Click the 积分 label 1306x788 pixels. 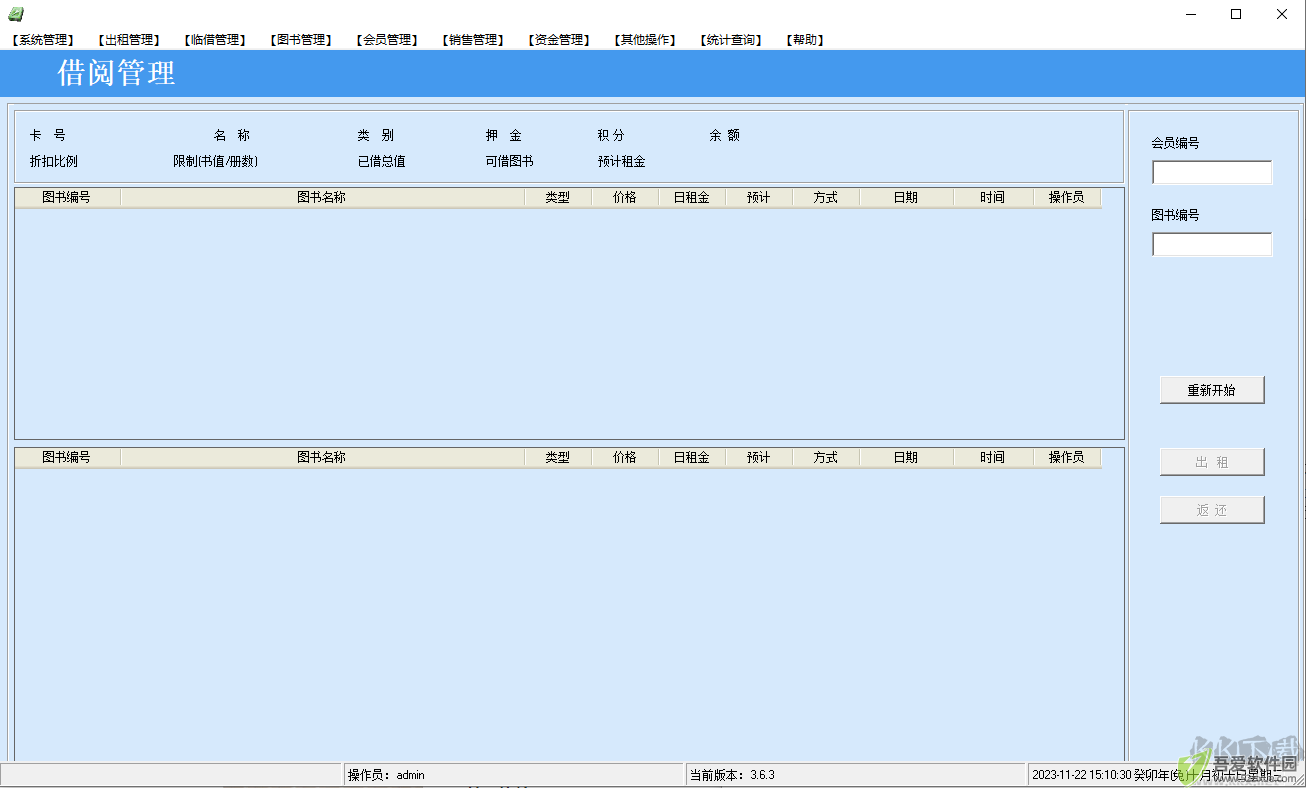(611, 135)
